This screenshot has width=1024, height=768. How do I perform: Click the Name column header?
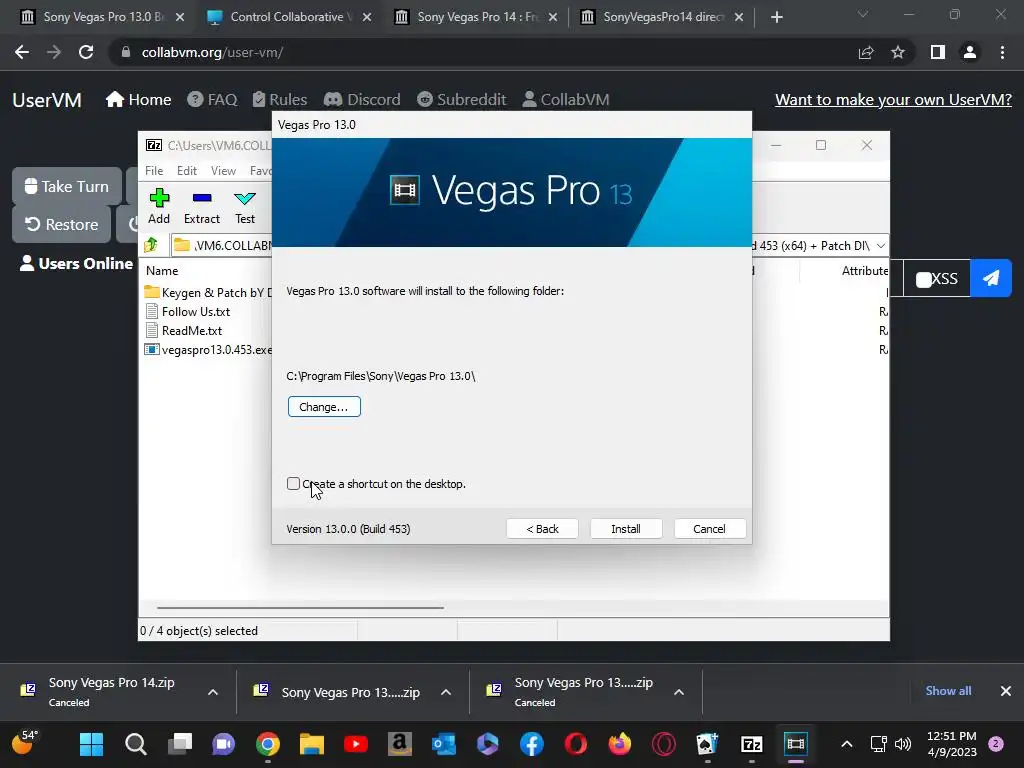point(162,270)
